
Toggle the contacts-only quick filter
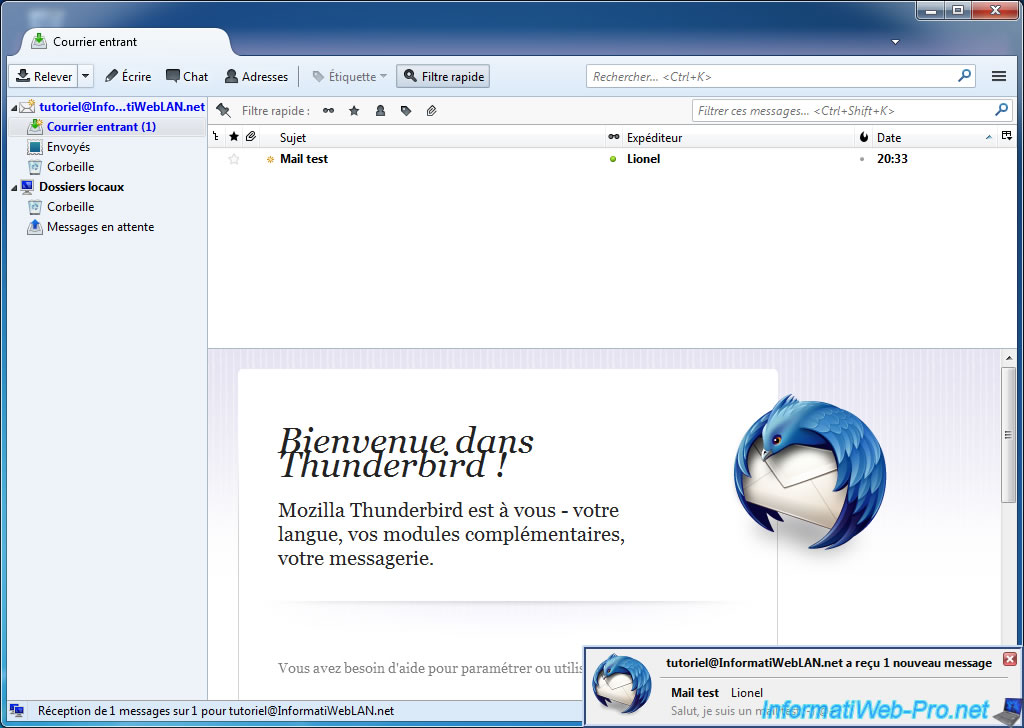[x=380, y=111]
